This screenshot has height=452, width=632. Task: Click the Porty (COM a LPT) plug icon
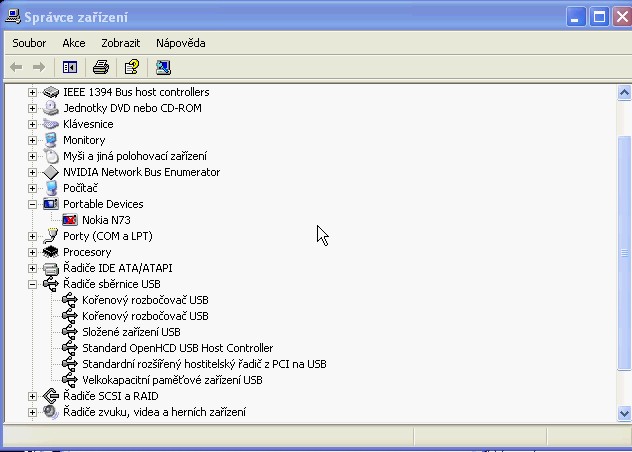pyautogui.click(x=51, y=236)
